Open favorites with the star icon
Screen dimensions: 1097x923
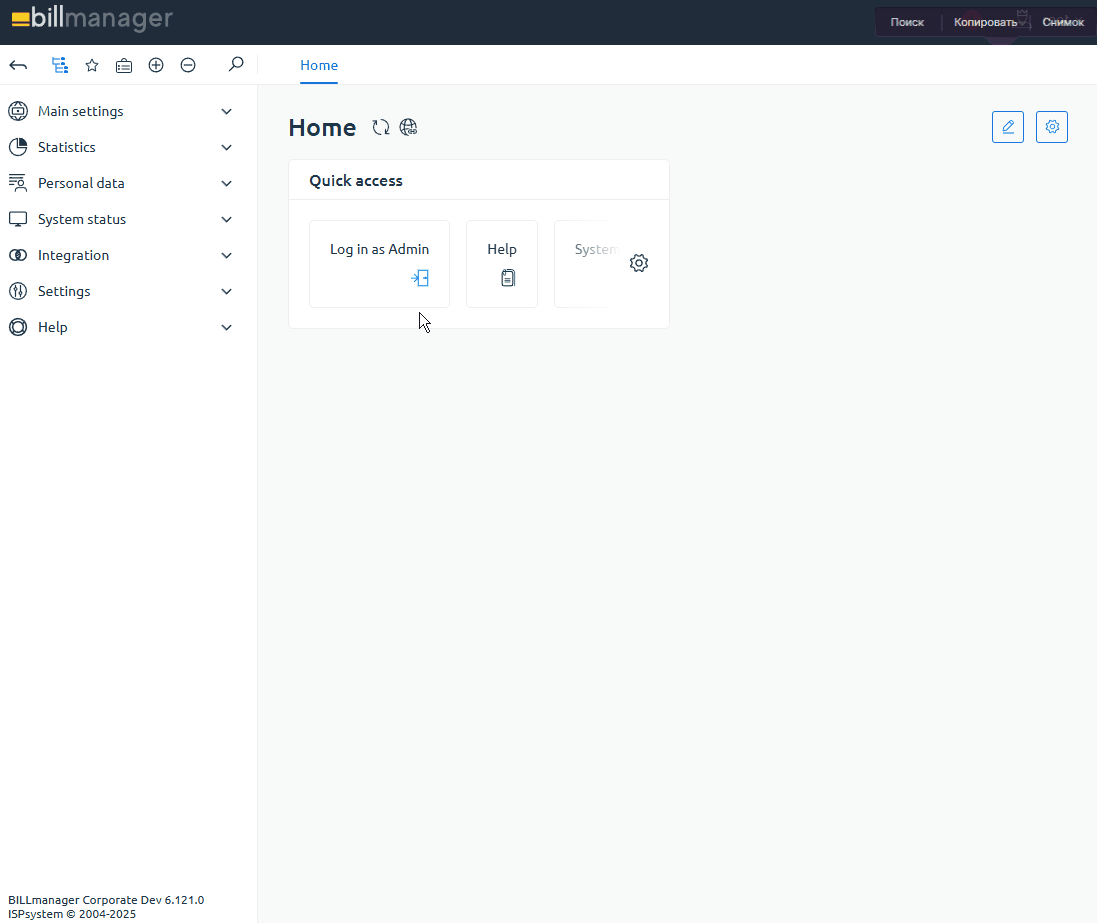[x=92, y=65]
